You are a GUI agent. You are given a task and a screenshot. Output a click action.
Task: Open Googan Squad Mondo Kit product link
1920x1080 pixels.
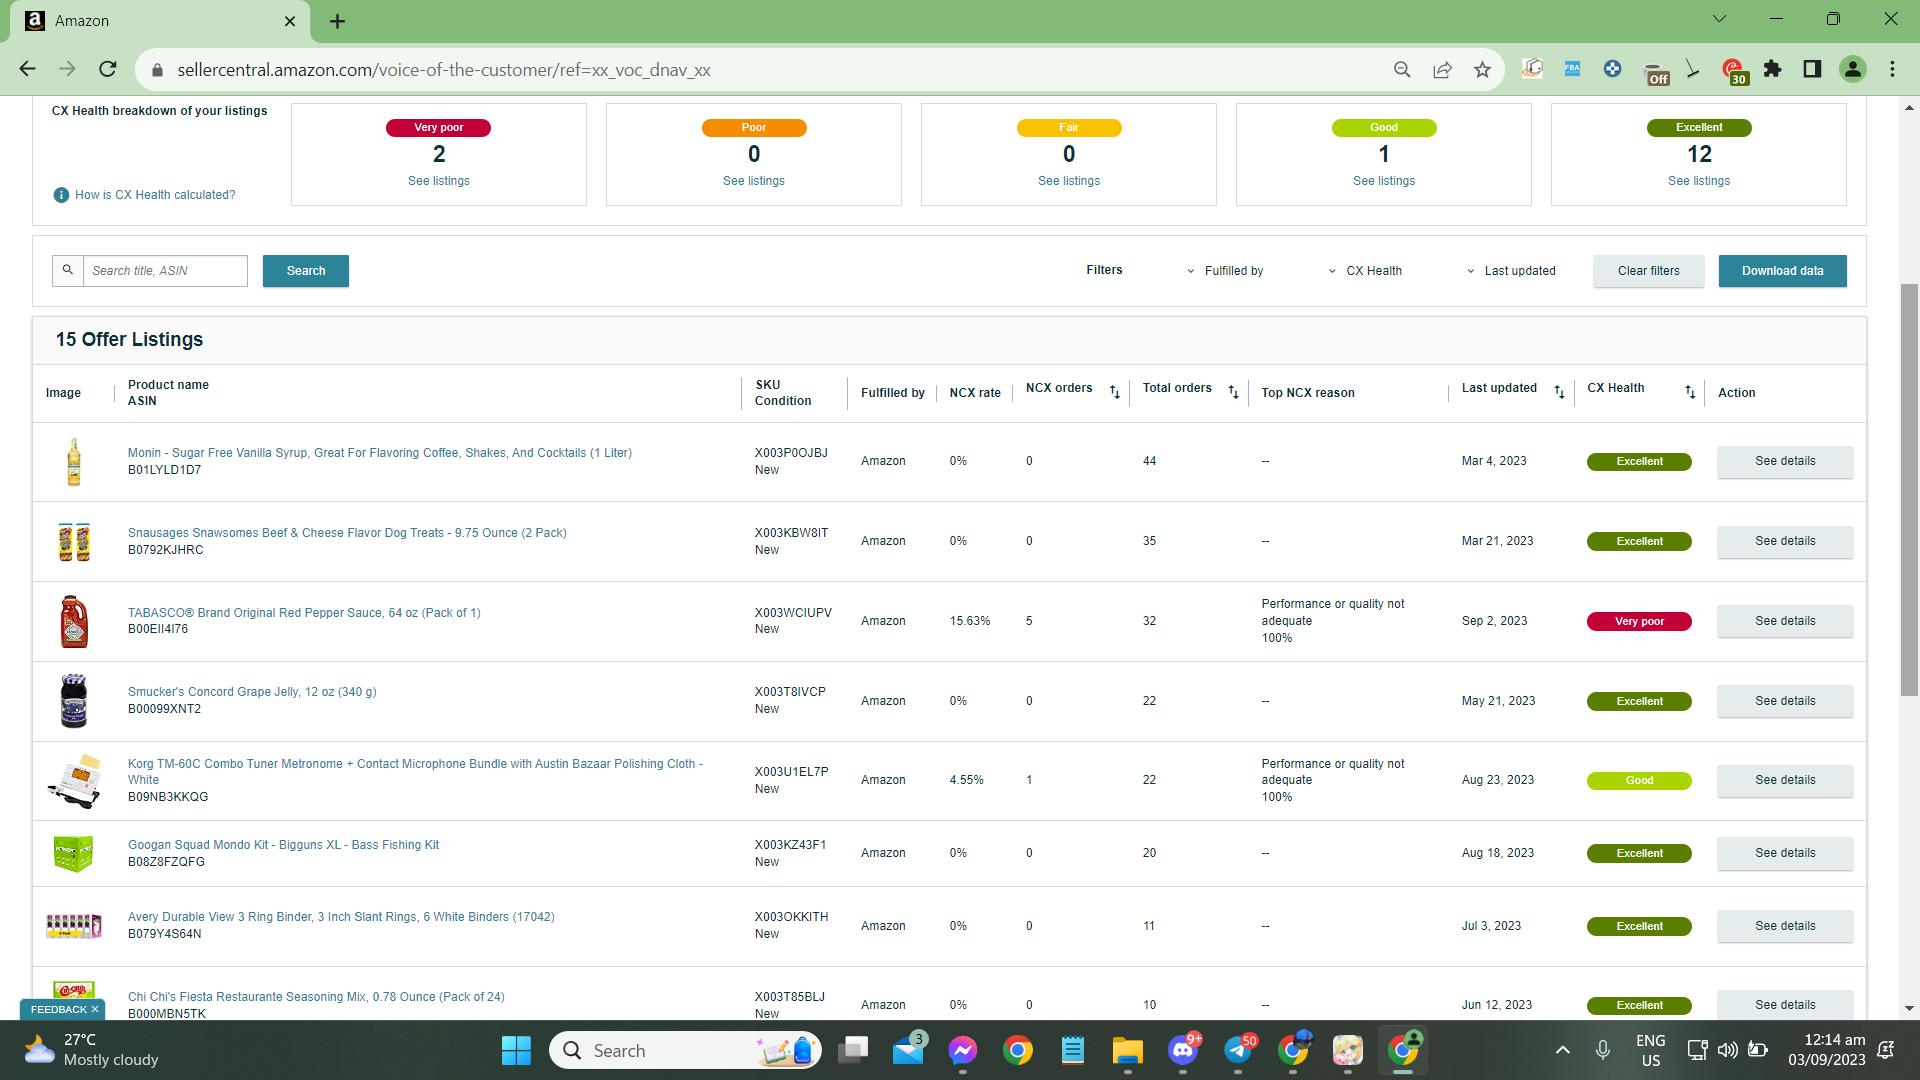tap(283, 845)
